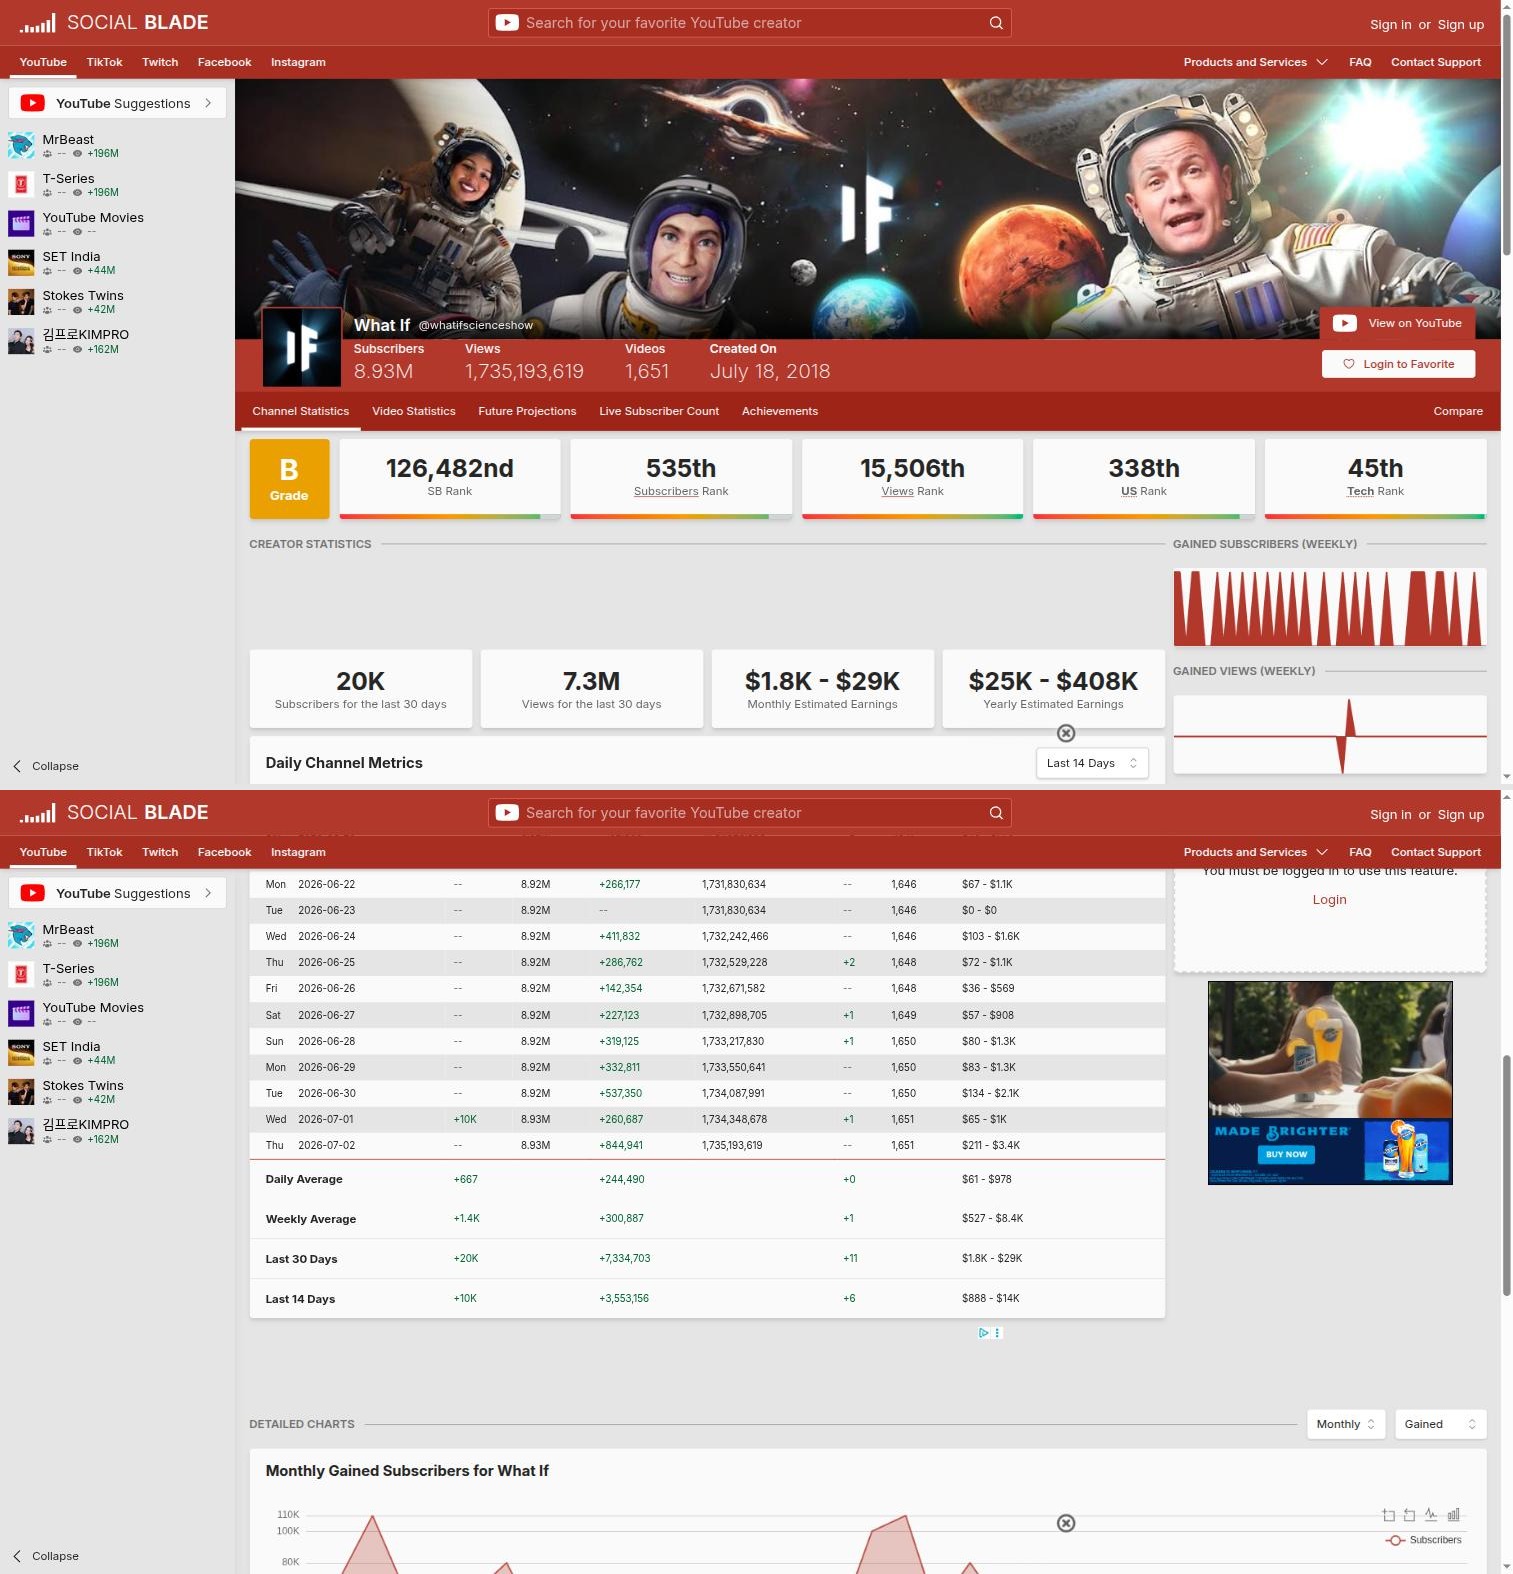
Task: Pause the beer advertisement video
Action: [1217, 1110]
